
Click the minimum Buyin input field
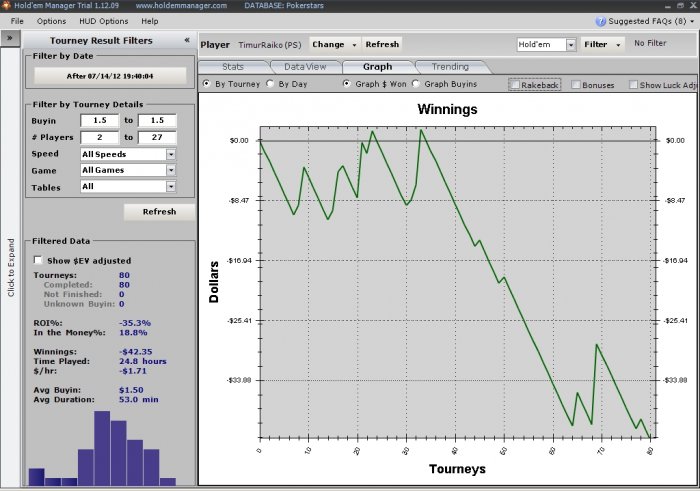100,121
